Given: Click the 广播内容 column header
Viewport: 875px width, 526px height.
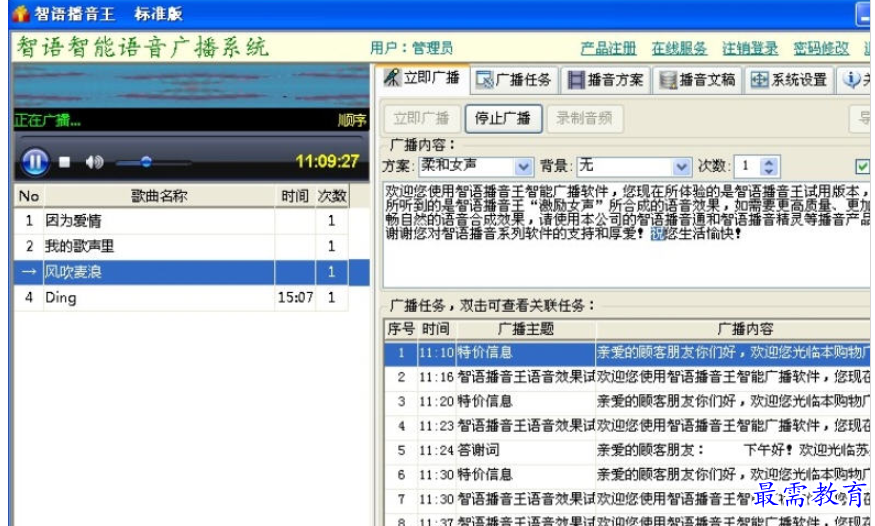Looking at the screenshot, I should 733,329.
